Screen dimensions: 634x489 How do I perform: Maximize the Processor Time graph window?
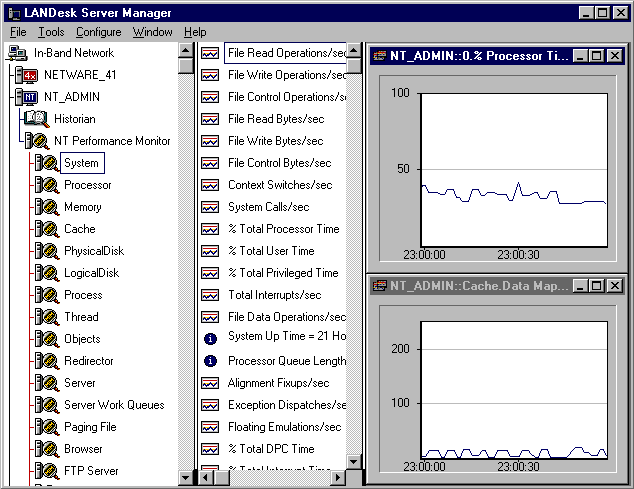point(597,55)
